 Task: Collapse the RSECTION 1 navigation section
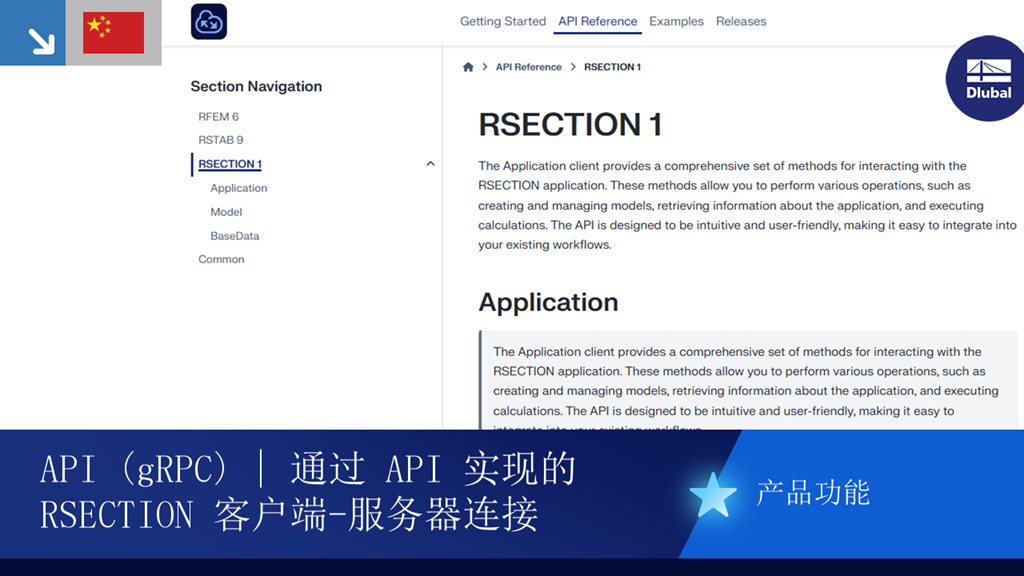[430, 164]
